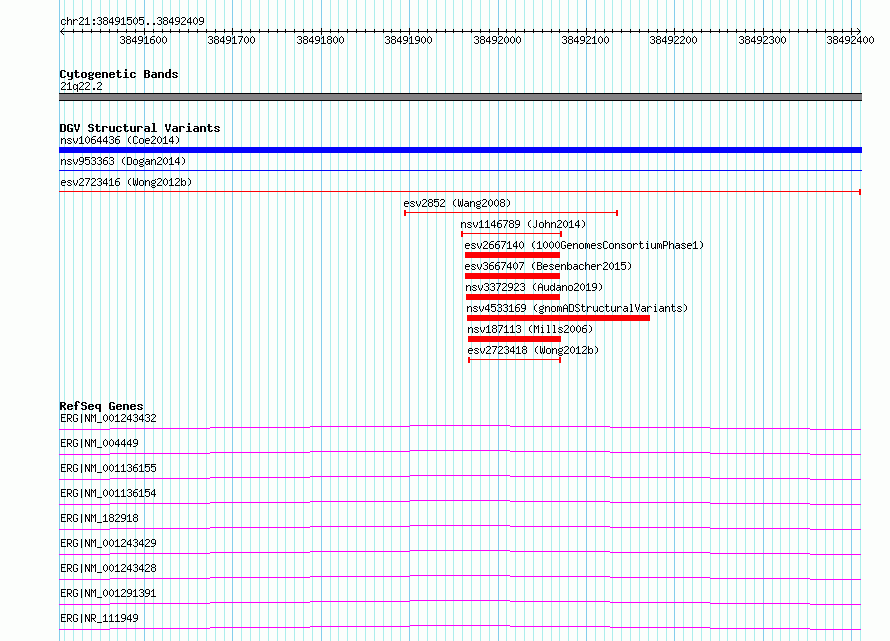Click the esv2723416 (Wong2012b) red line
Image resolution: width=890 pixels, height=641 pixels.
coord(460,192)
